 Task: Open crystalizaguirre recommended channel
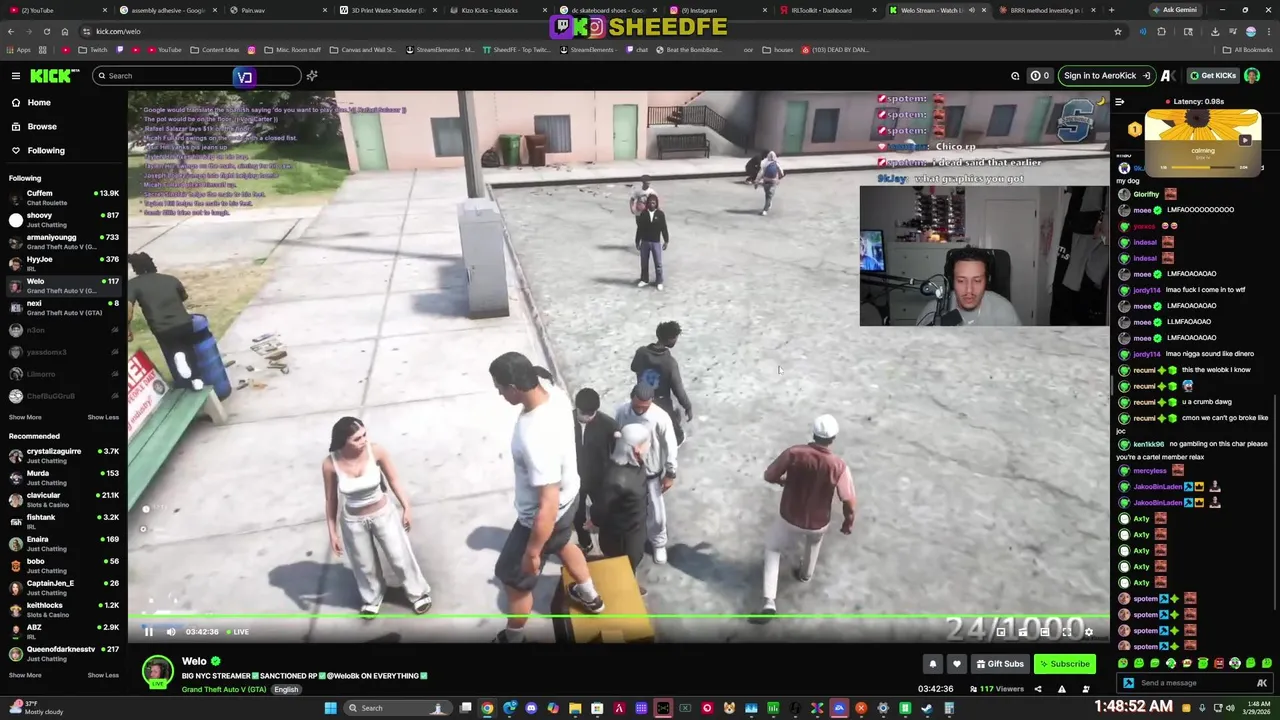click(64, 456)
